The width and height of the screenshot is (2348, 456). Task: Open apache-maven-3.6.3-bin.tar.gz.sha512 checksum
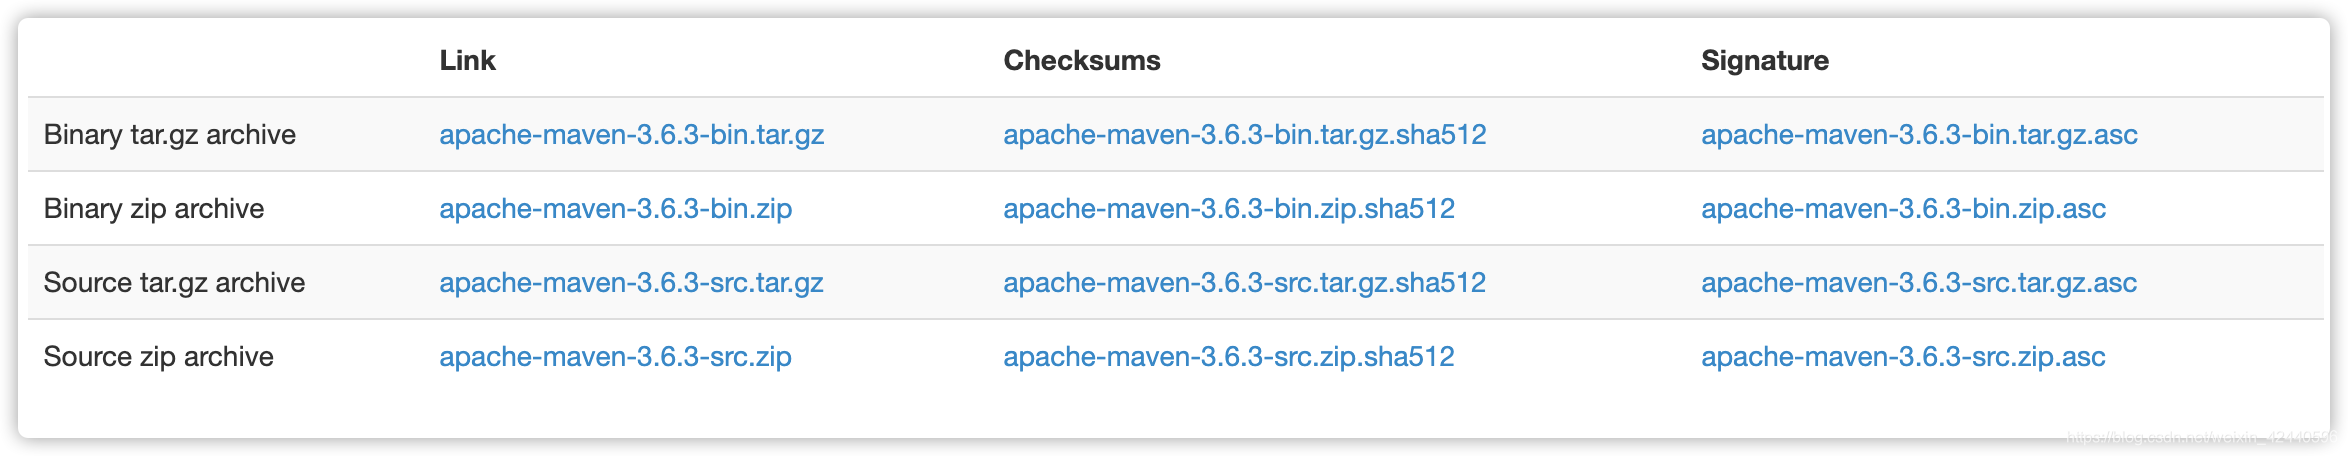point(1245,135)
